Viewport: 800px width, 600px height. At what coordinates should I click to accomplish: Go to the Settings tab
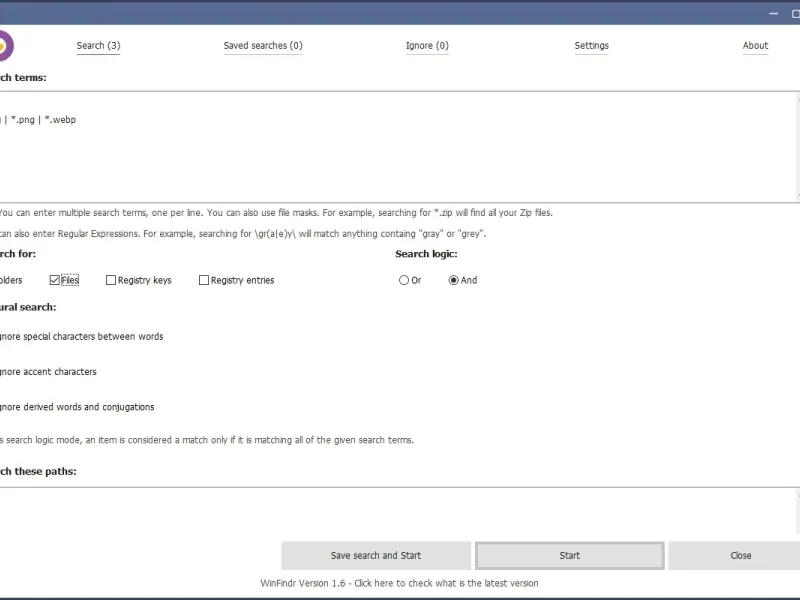click(x=591, y=45)
